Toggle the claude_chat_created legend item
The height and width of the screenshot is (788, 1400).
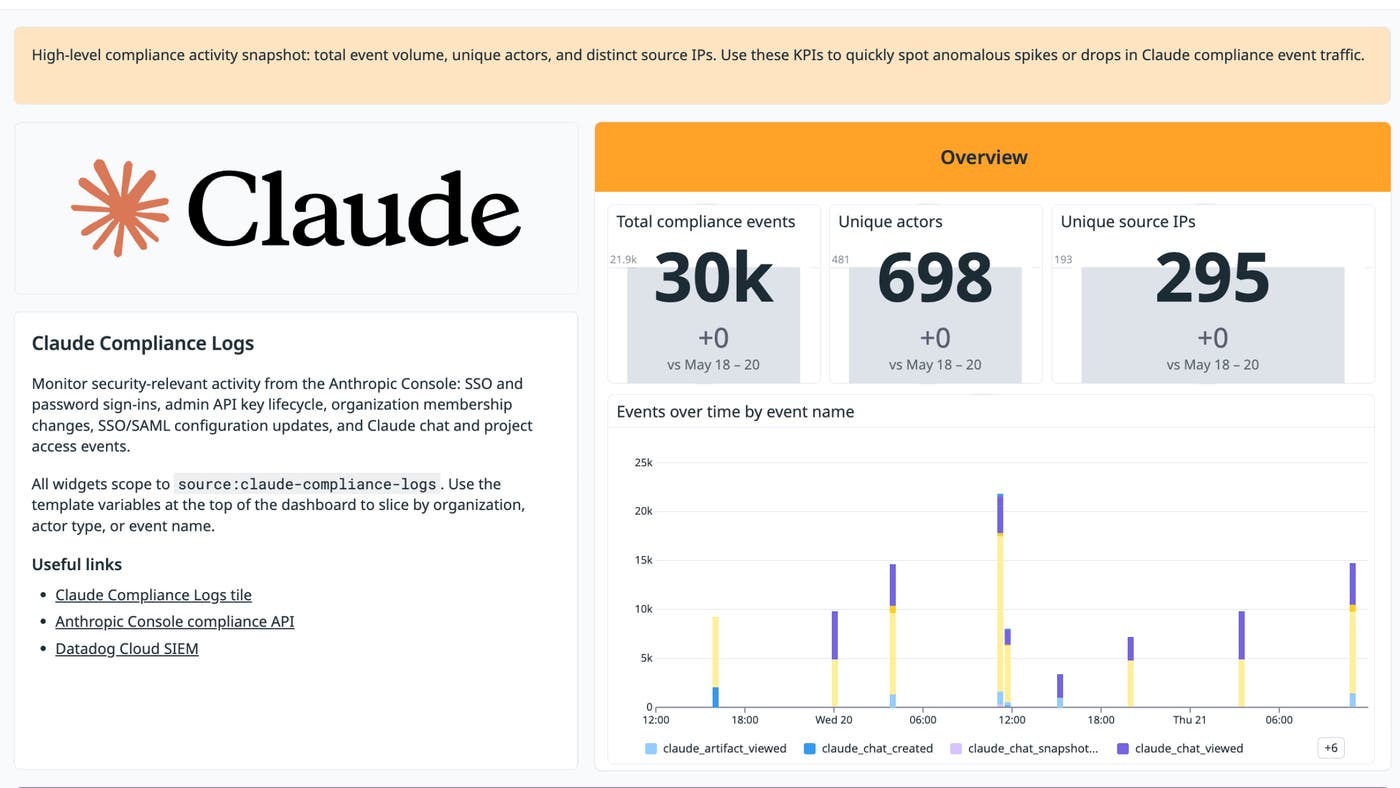point(868,748)
